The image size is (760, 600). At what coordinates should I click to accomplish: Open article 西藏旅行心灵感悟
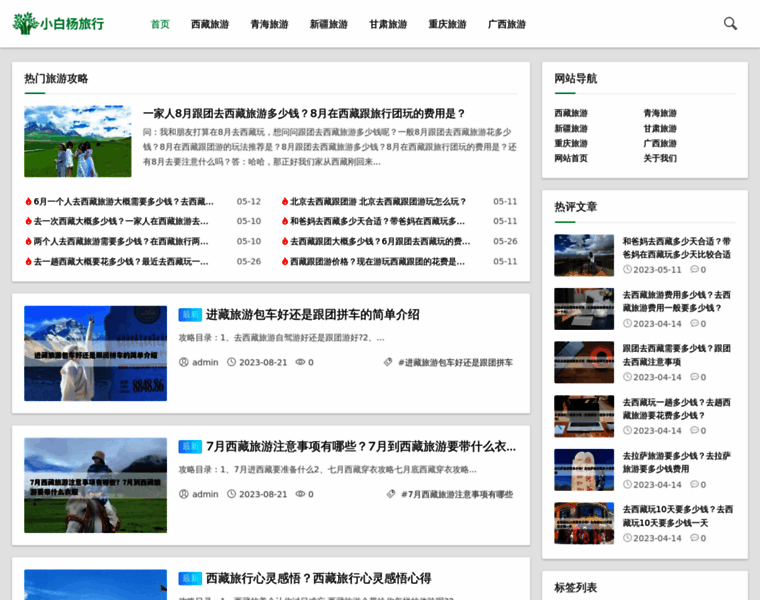(318, 578)
